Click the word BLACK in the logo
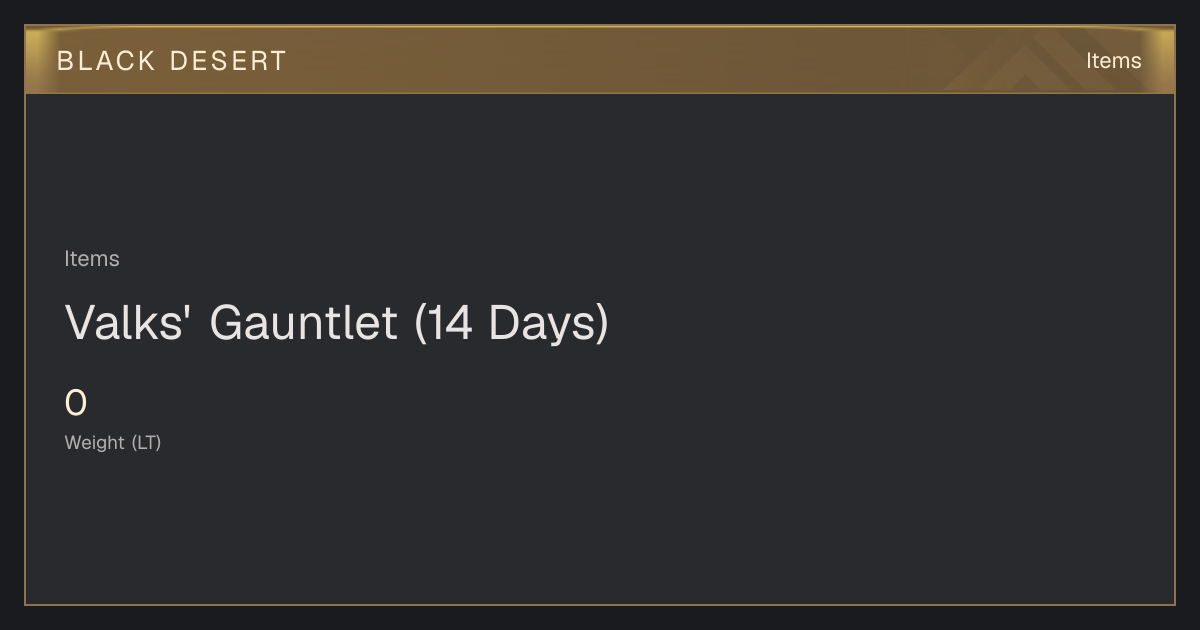 tap(106, 61)
